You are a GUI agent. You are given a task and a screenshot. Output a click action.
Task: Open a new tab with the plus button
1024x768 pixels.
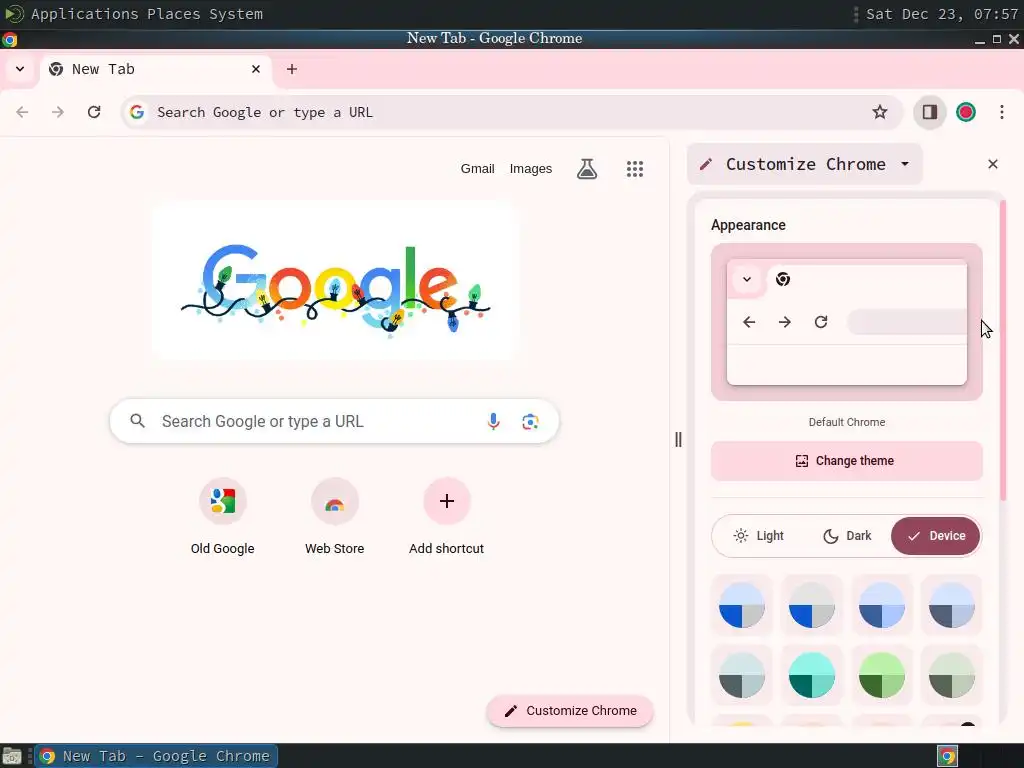[x=292, y=69]
